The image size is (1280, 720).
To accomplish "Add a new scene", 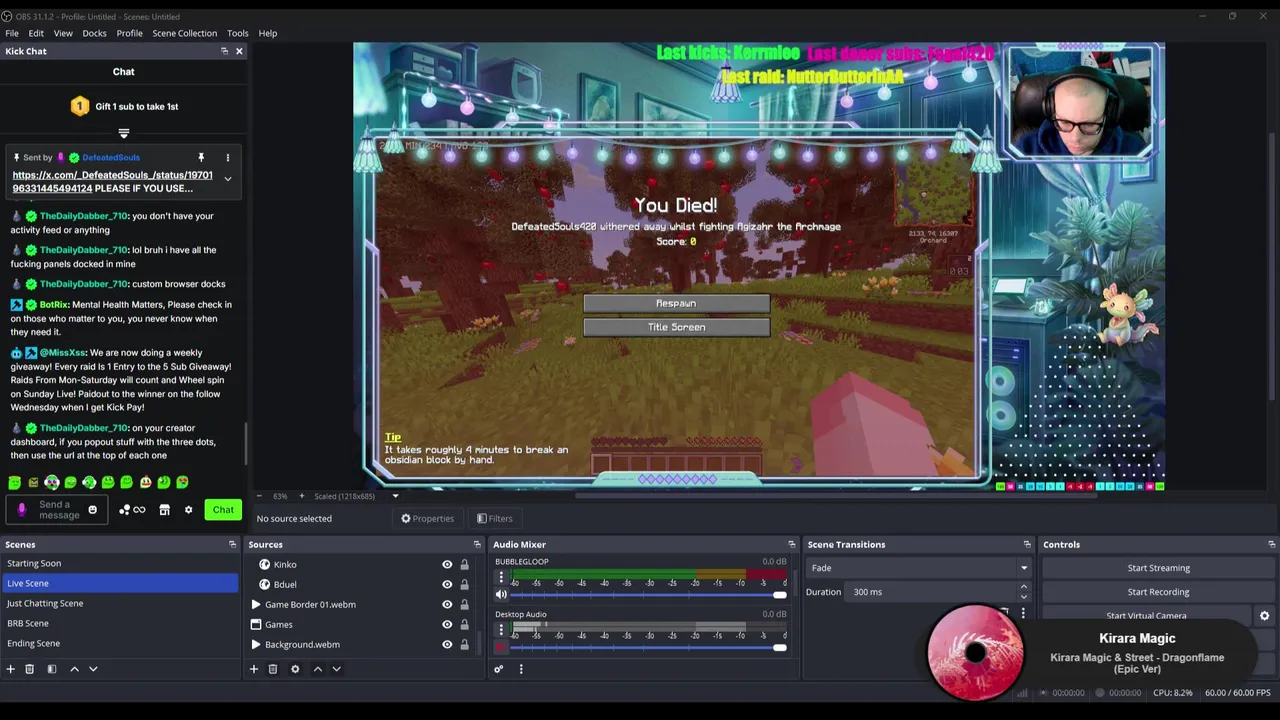I will (11, 669).
